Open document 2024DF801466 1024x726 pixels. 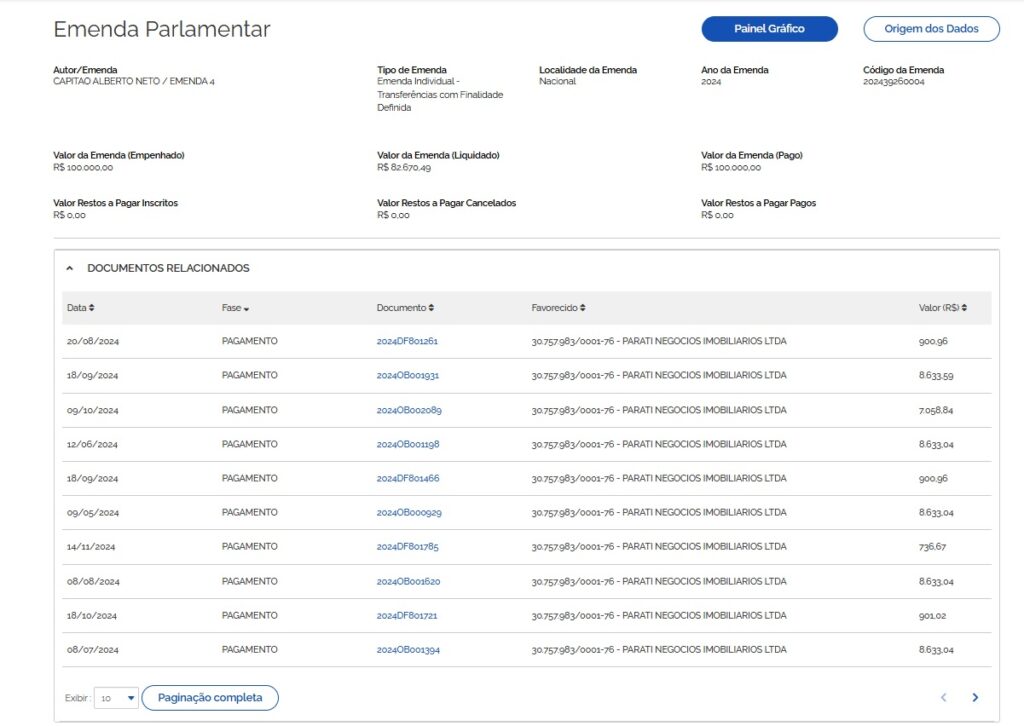[x=408, y=478]
